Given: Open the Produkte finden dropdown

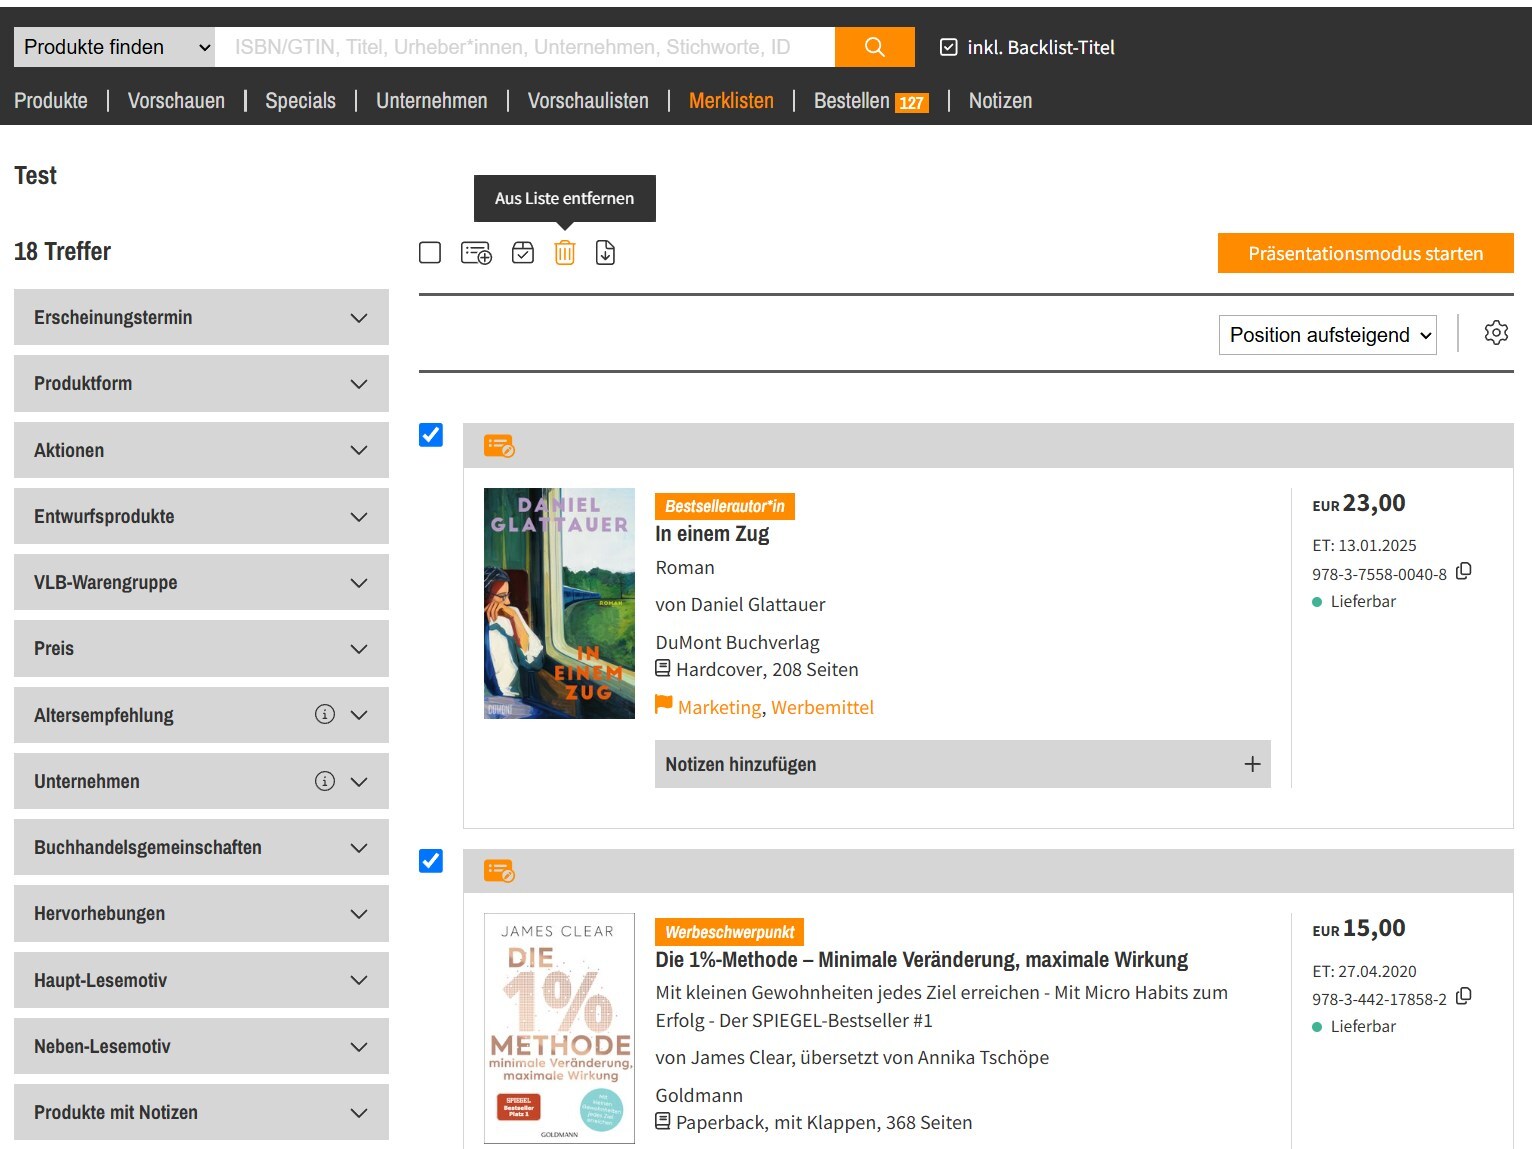Looking at the screenshot, I should pos(115,47).
